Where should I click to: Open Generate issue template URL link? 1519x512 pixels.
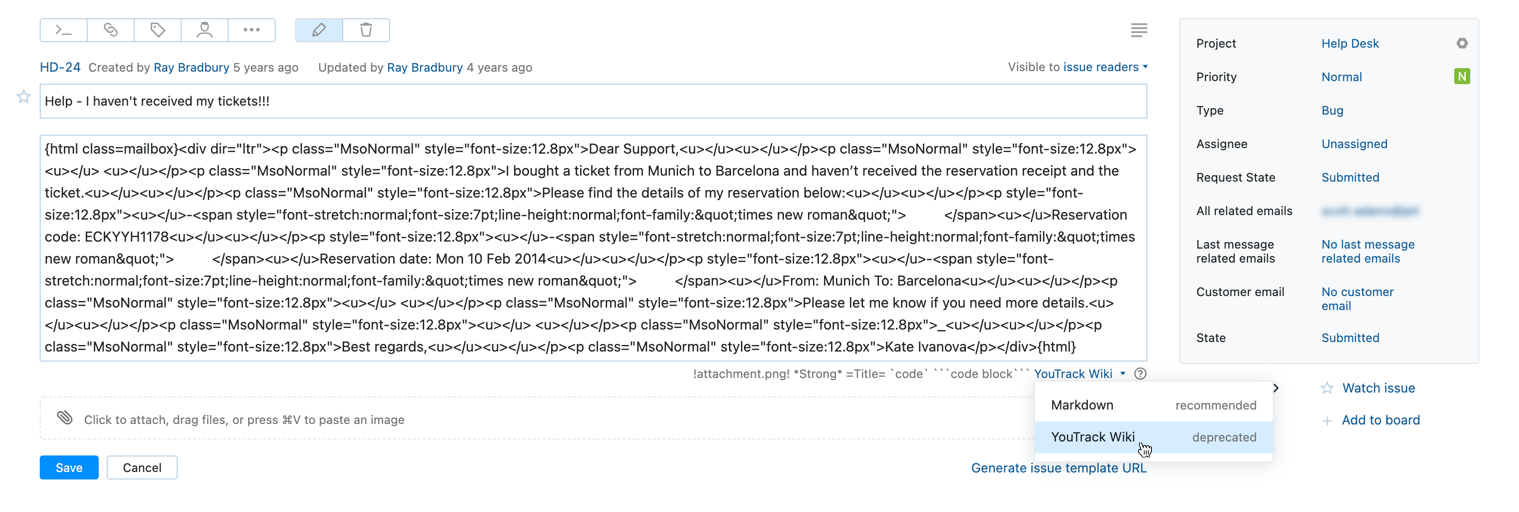click(1058, 468)
